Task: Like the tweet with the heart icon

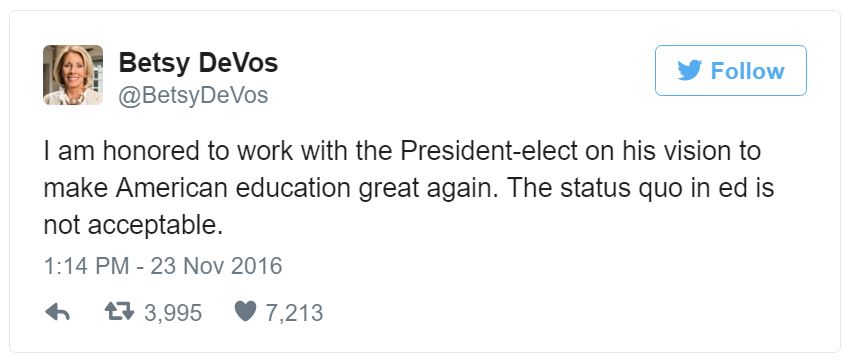Action: tap(245, 312)
